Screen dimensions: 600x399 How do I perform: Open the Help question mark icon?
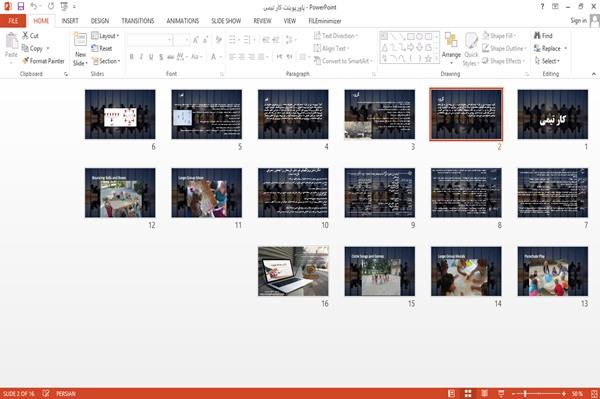pos(542,7)
